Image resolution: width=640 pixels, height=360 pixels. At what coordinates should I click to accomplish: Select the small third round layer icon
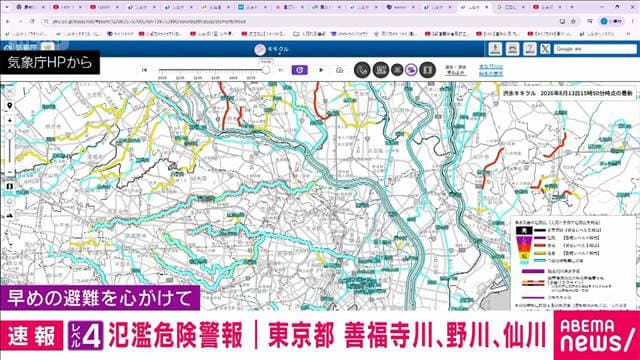tap(397, 70)
